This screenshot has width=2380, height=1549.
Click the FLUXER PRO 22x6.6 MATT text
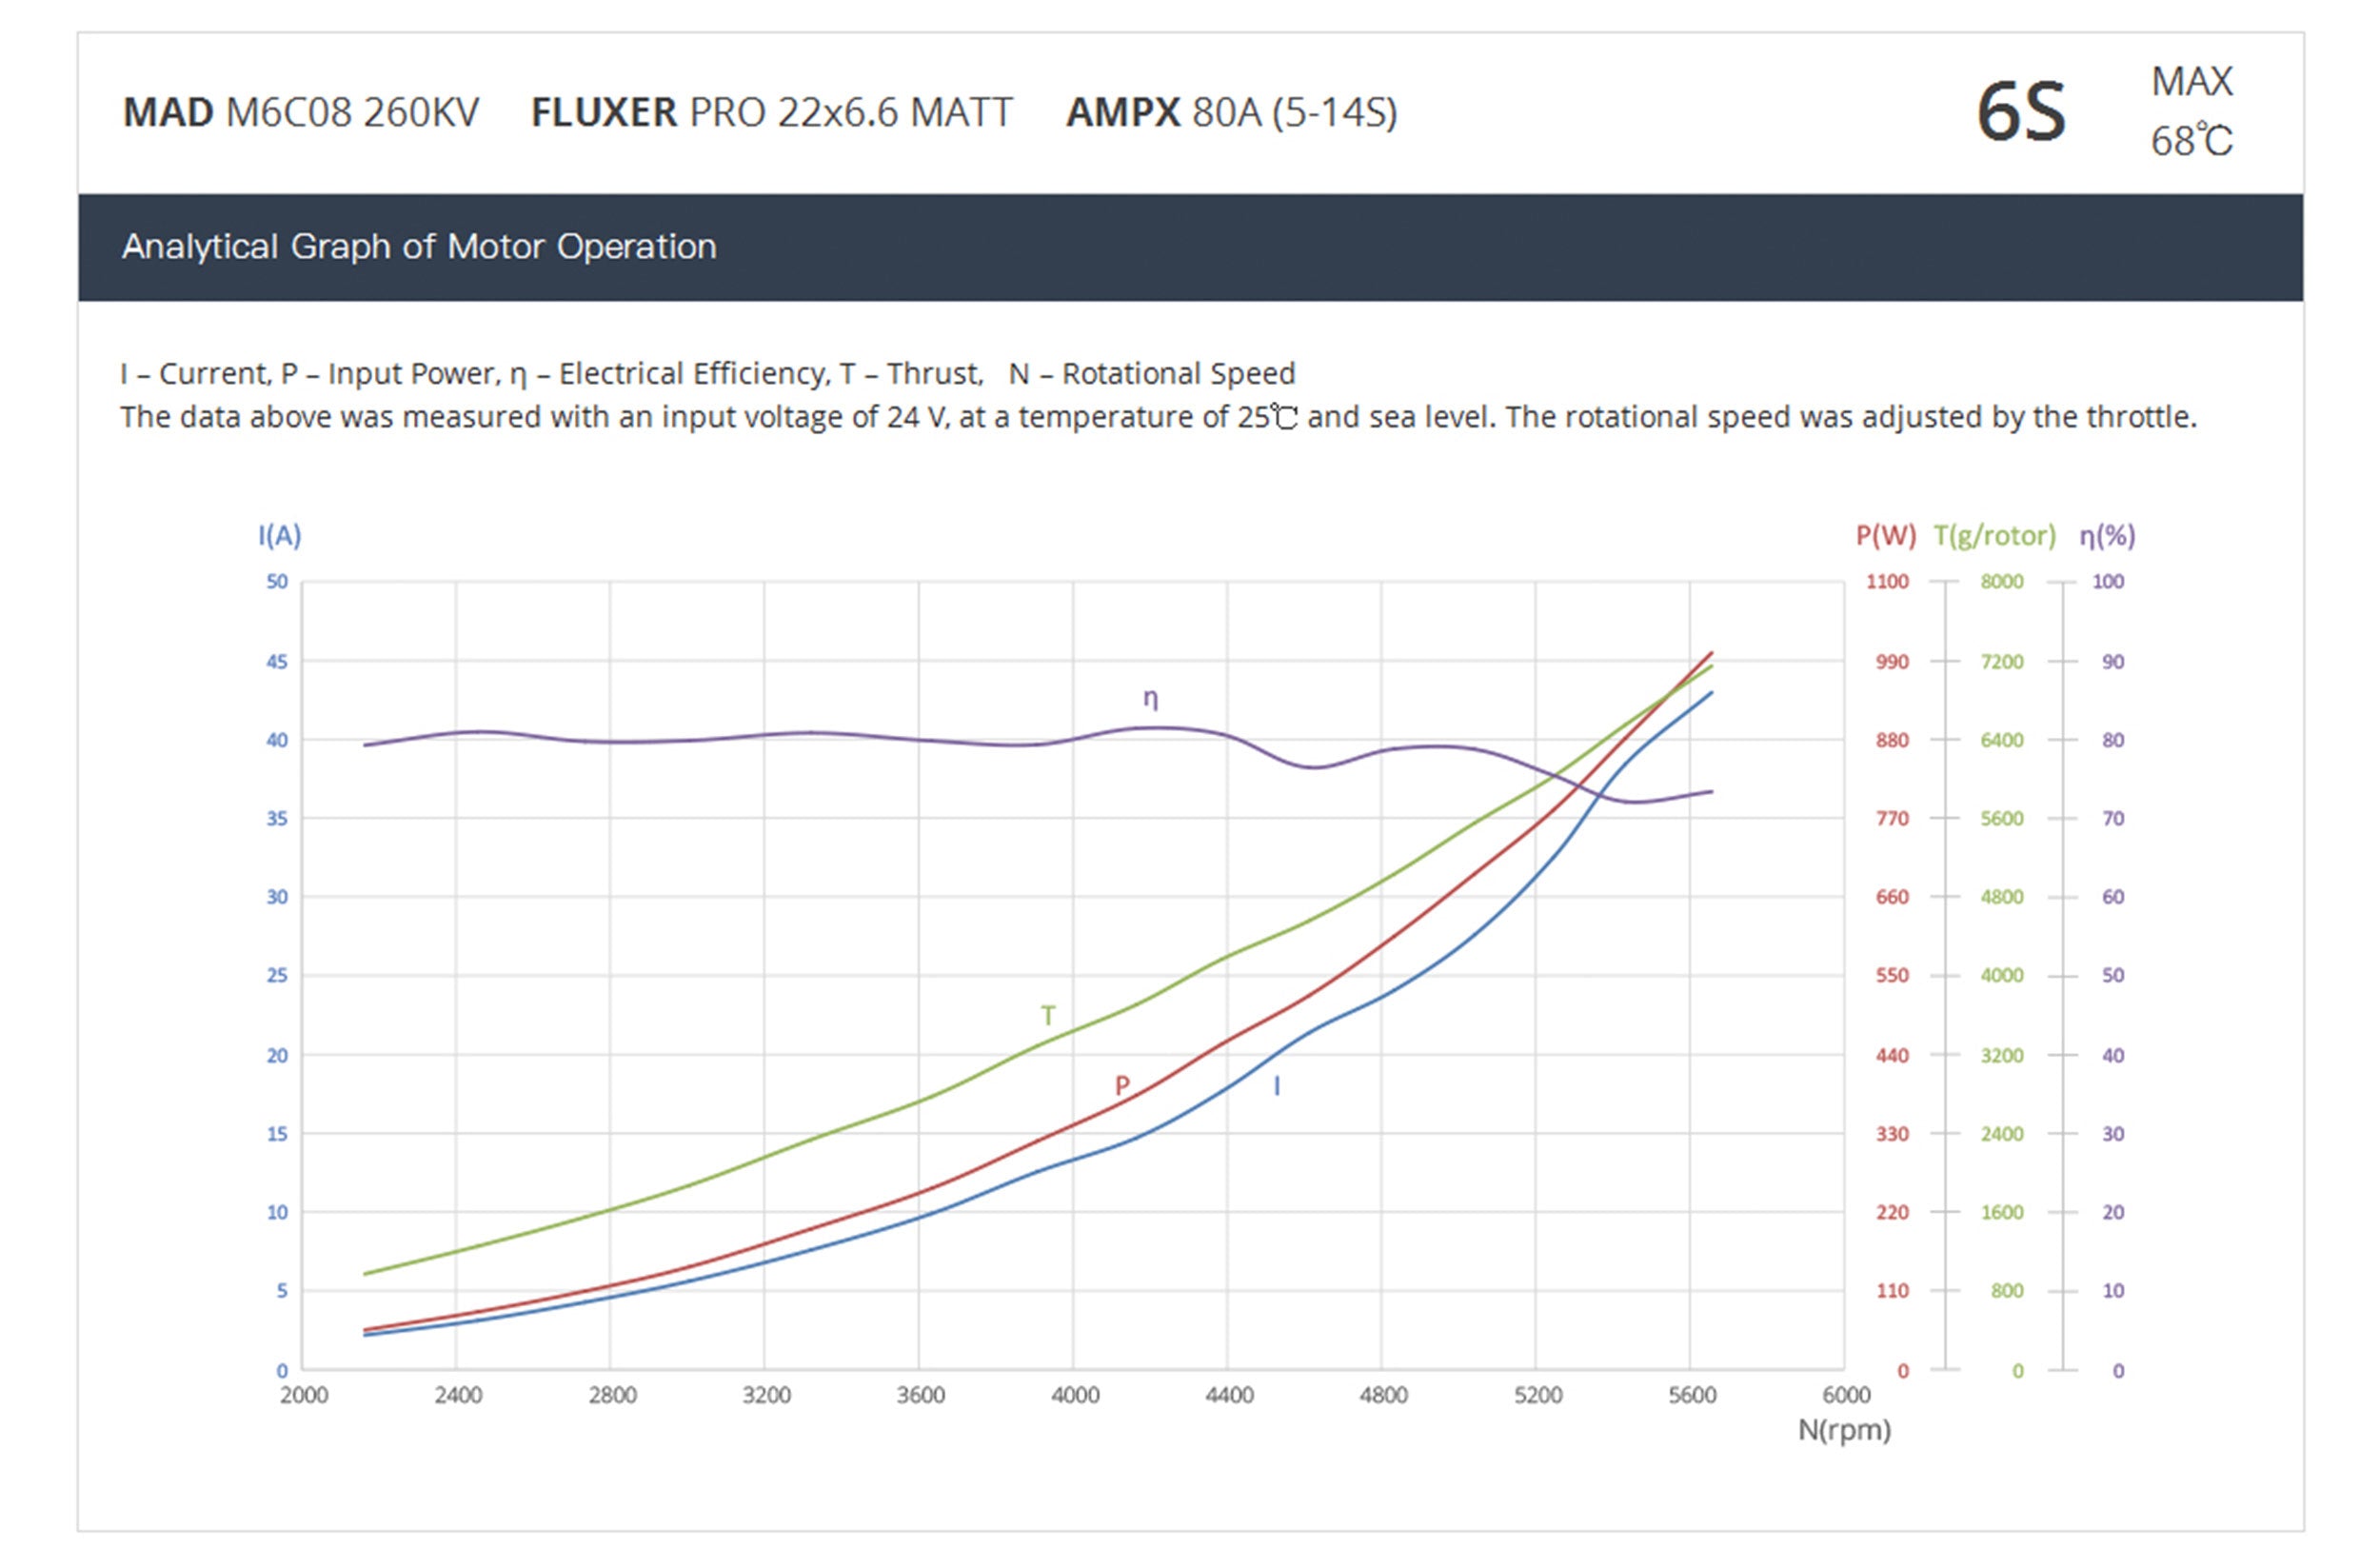click(771, 112)
